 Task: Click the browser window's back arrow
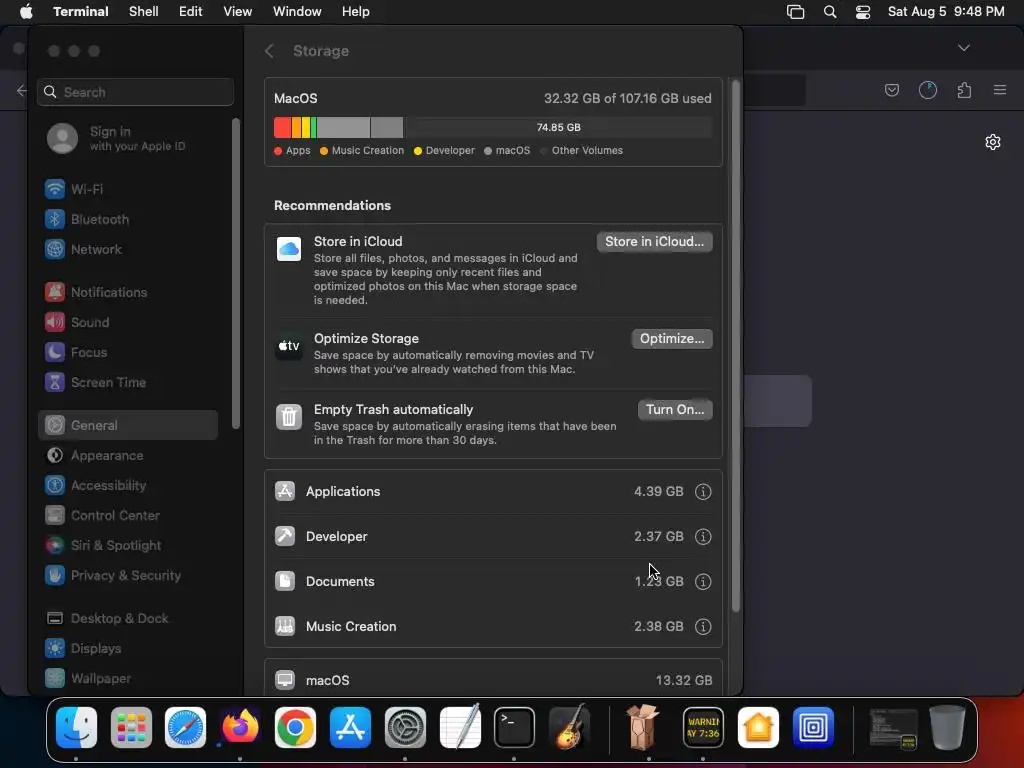(21, 91)
